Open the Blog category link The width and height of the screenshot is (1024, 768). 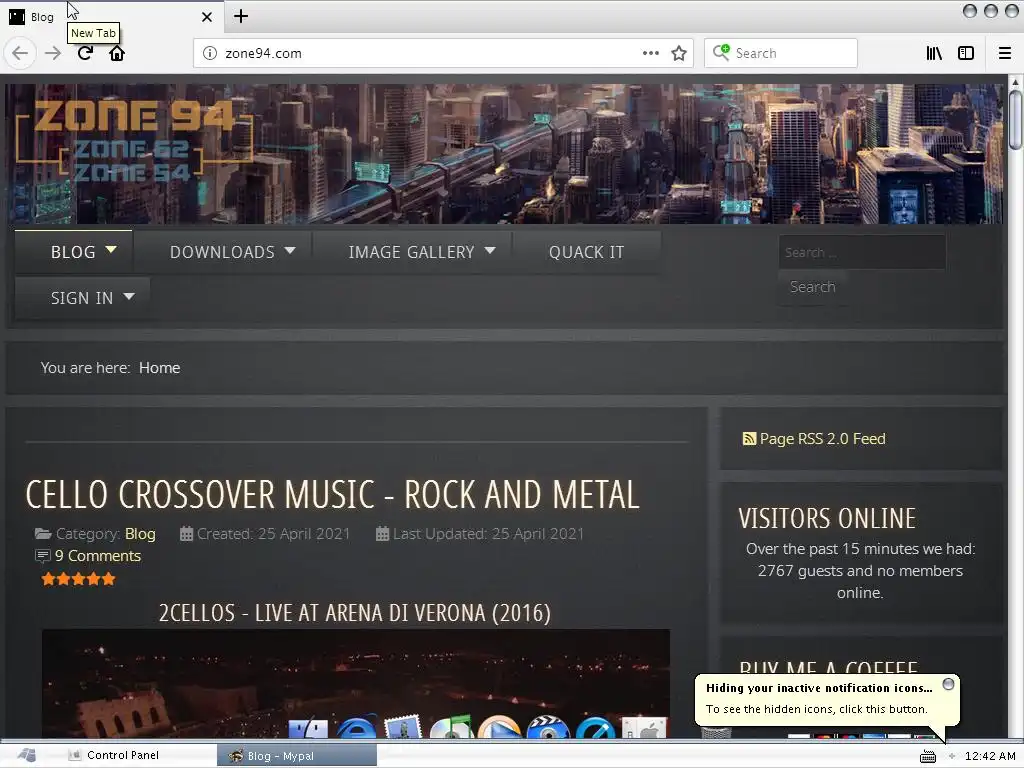pyautogui.click(x=140, y=534)
